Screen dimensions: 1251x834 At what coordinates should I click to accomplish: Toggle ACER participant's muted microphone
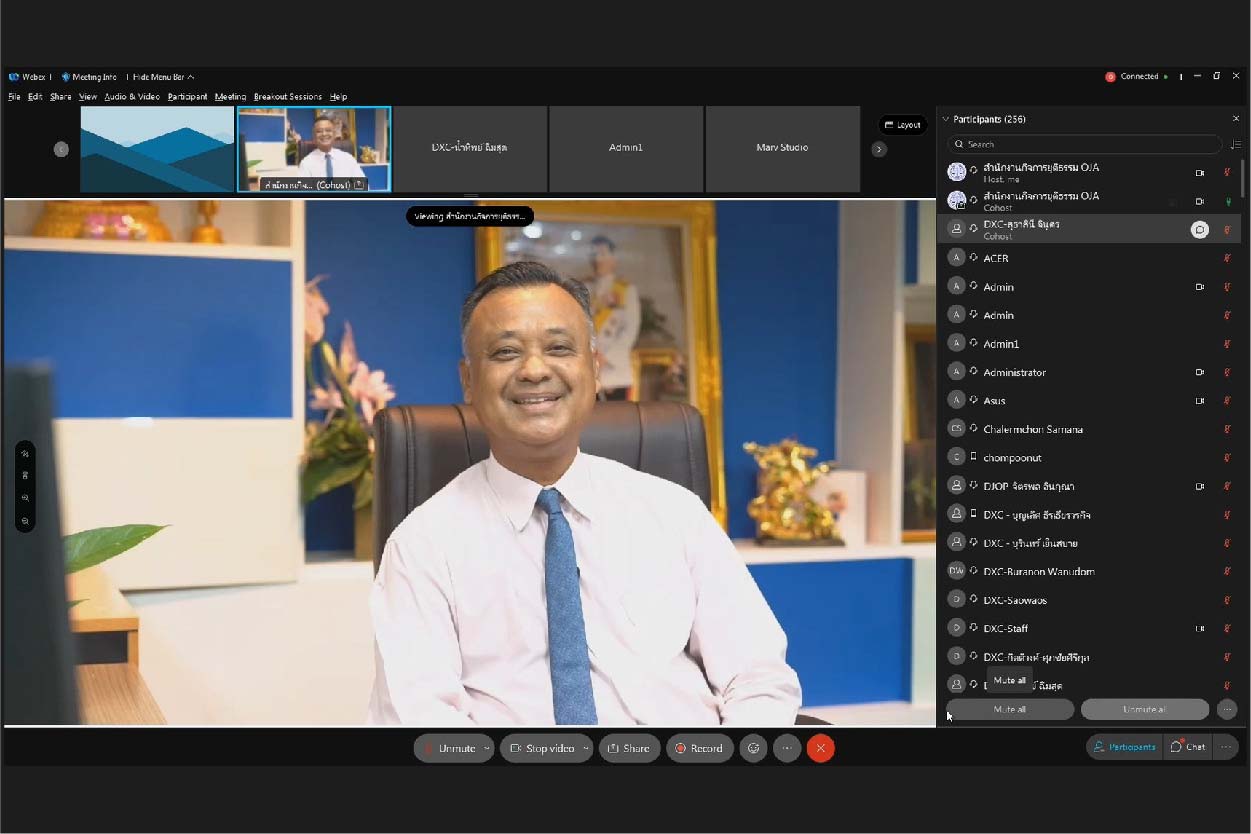pyautogui.click(x=1227, y=259)
